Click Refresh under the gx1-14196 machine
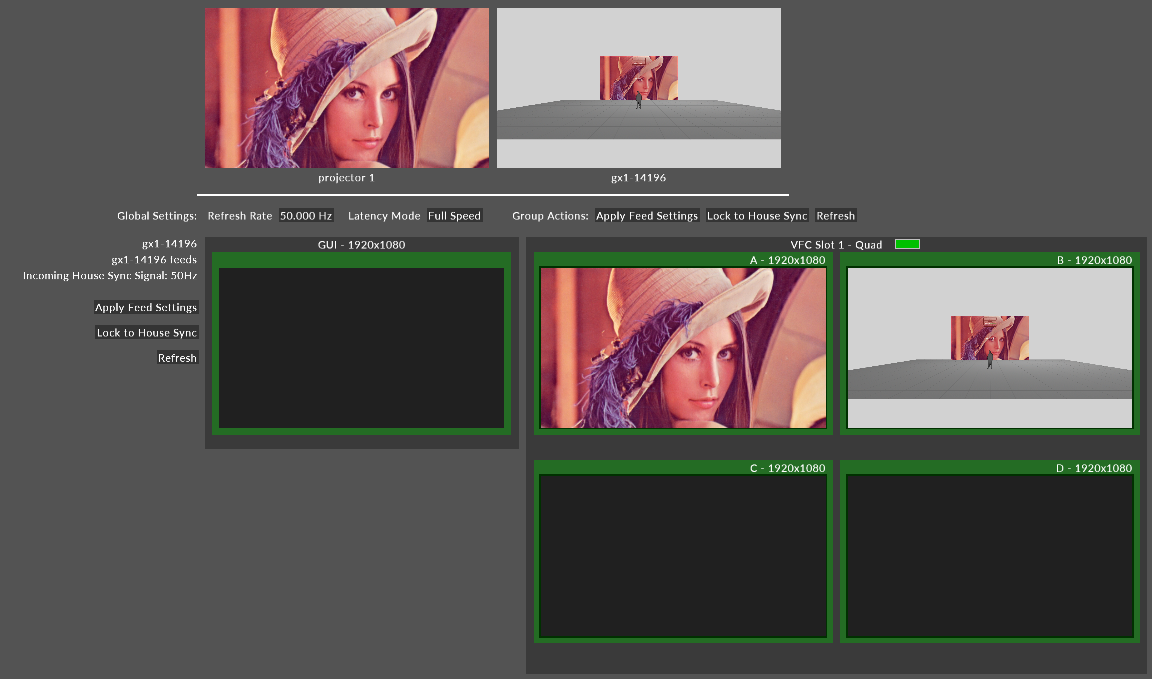The image size is (1152, 679). [x=177, y=358]
